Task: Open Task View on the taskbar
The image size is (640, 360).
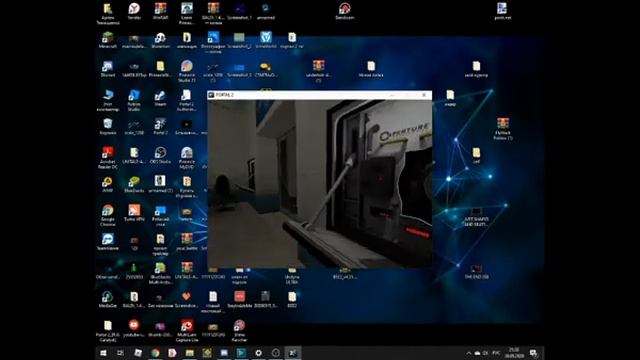Action: pos(120,353)
